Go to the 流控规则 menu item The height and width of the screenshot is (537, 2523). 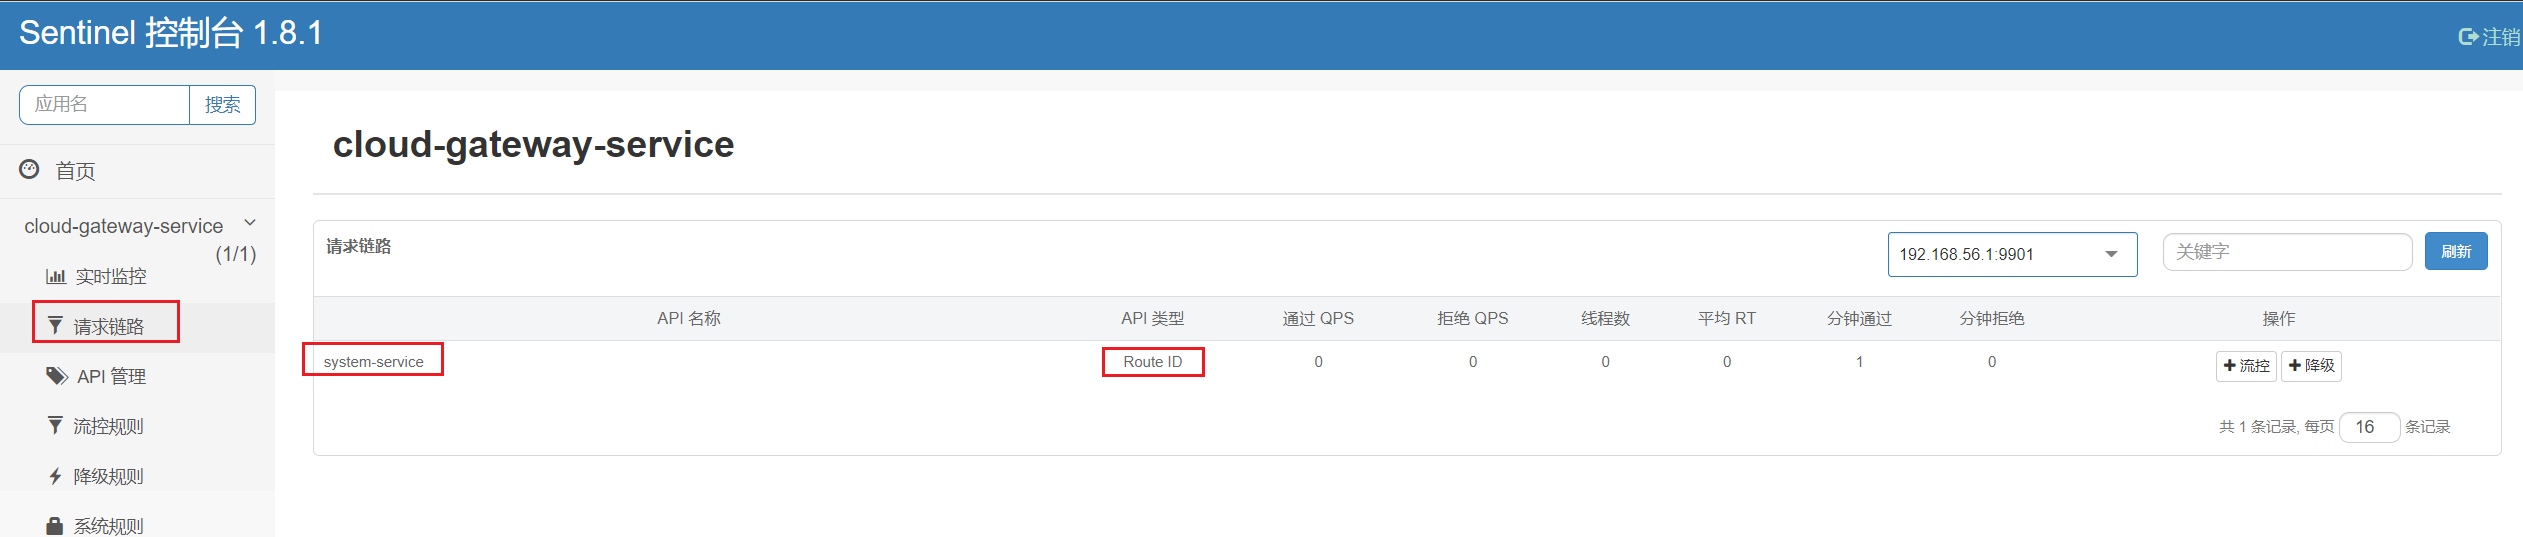[x=108, y=426]
